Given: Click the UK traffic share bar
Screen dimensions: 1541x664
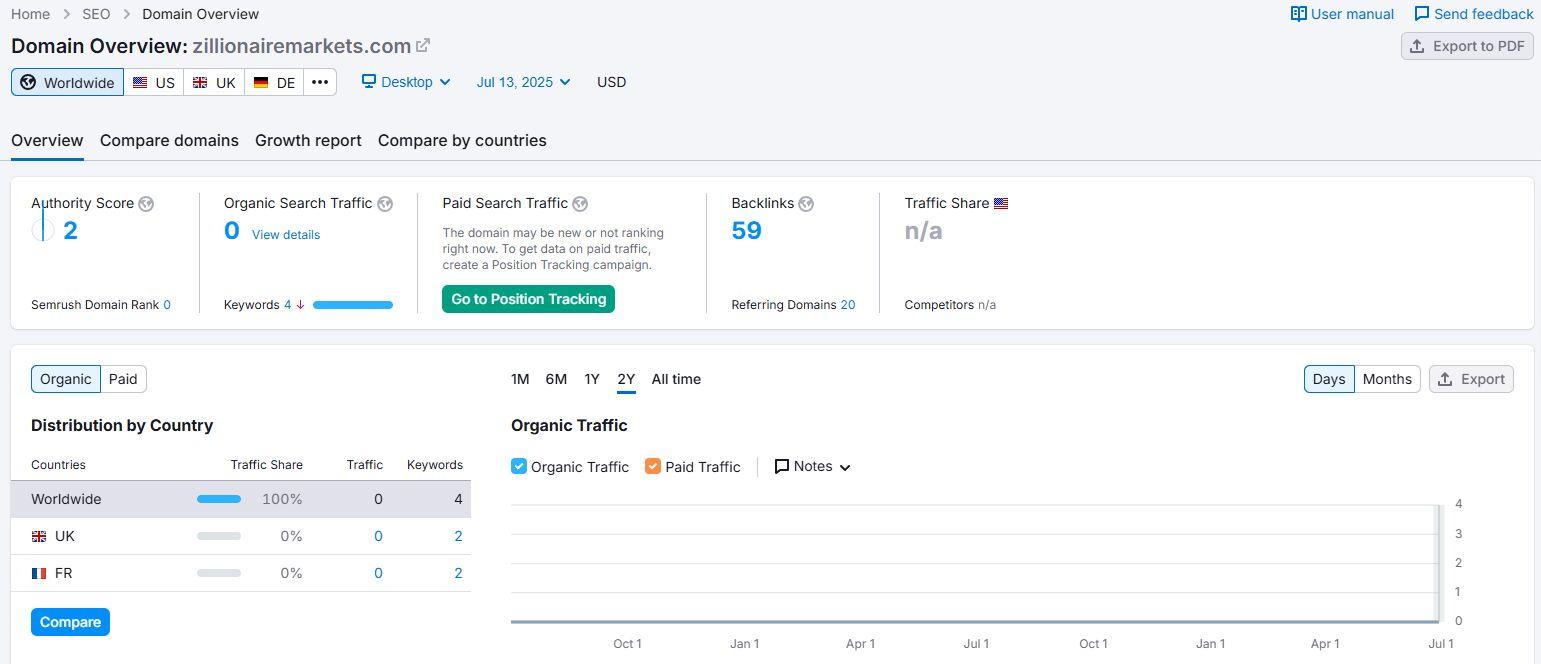Looking at the screenshot, I should pos(219,536).
